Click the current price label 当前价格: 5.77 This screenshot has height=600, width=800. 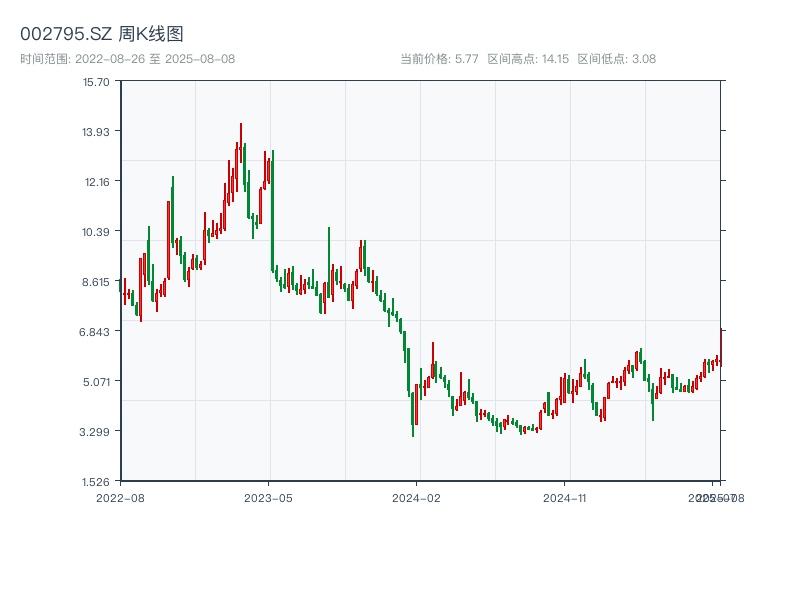tap(439, 59)
